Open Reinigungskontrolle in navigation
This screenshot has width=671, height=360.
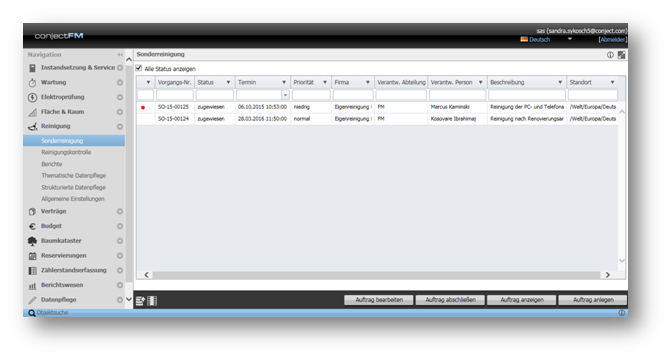click(x=66, y=152)
